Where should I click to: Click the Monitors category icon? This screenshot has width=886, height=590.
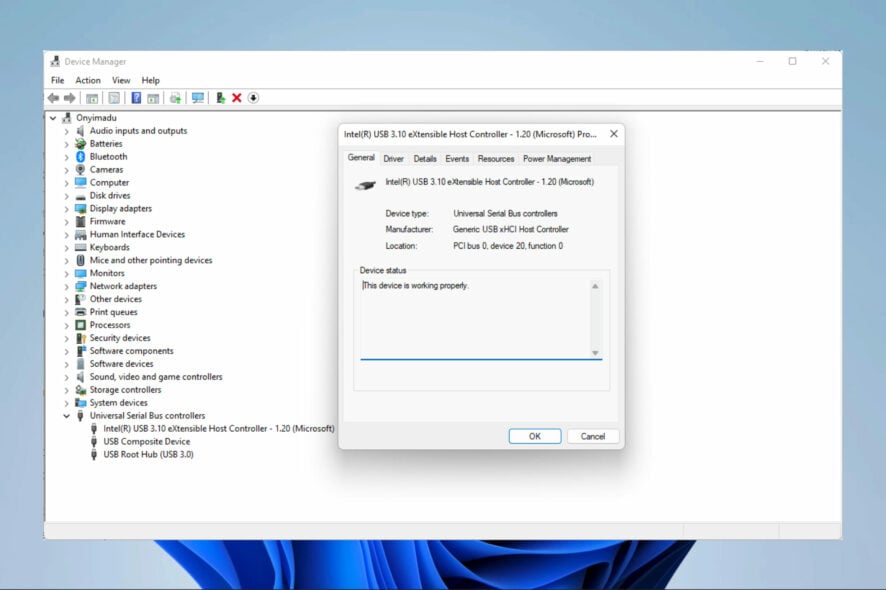[x=80, y=274]
